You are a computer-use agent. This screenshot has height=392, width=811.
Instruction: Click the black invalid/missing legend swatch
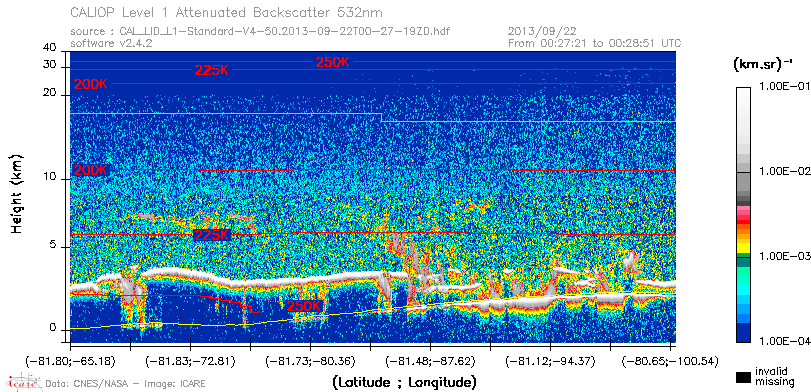(744, 379)
